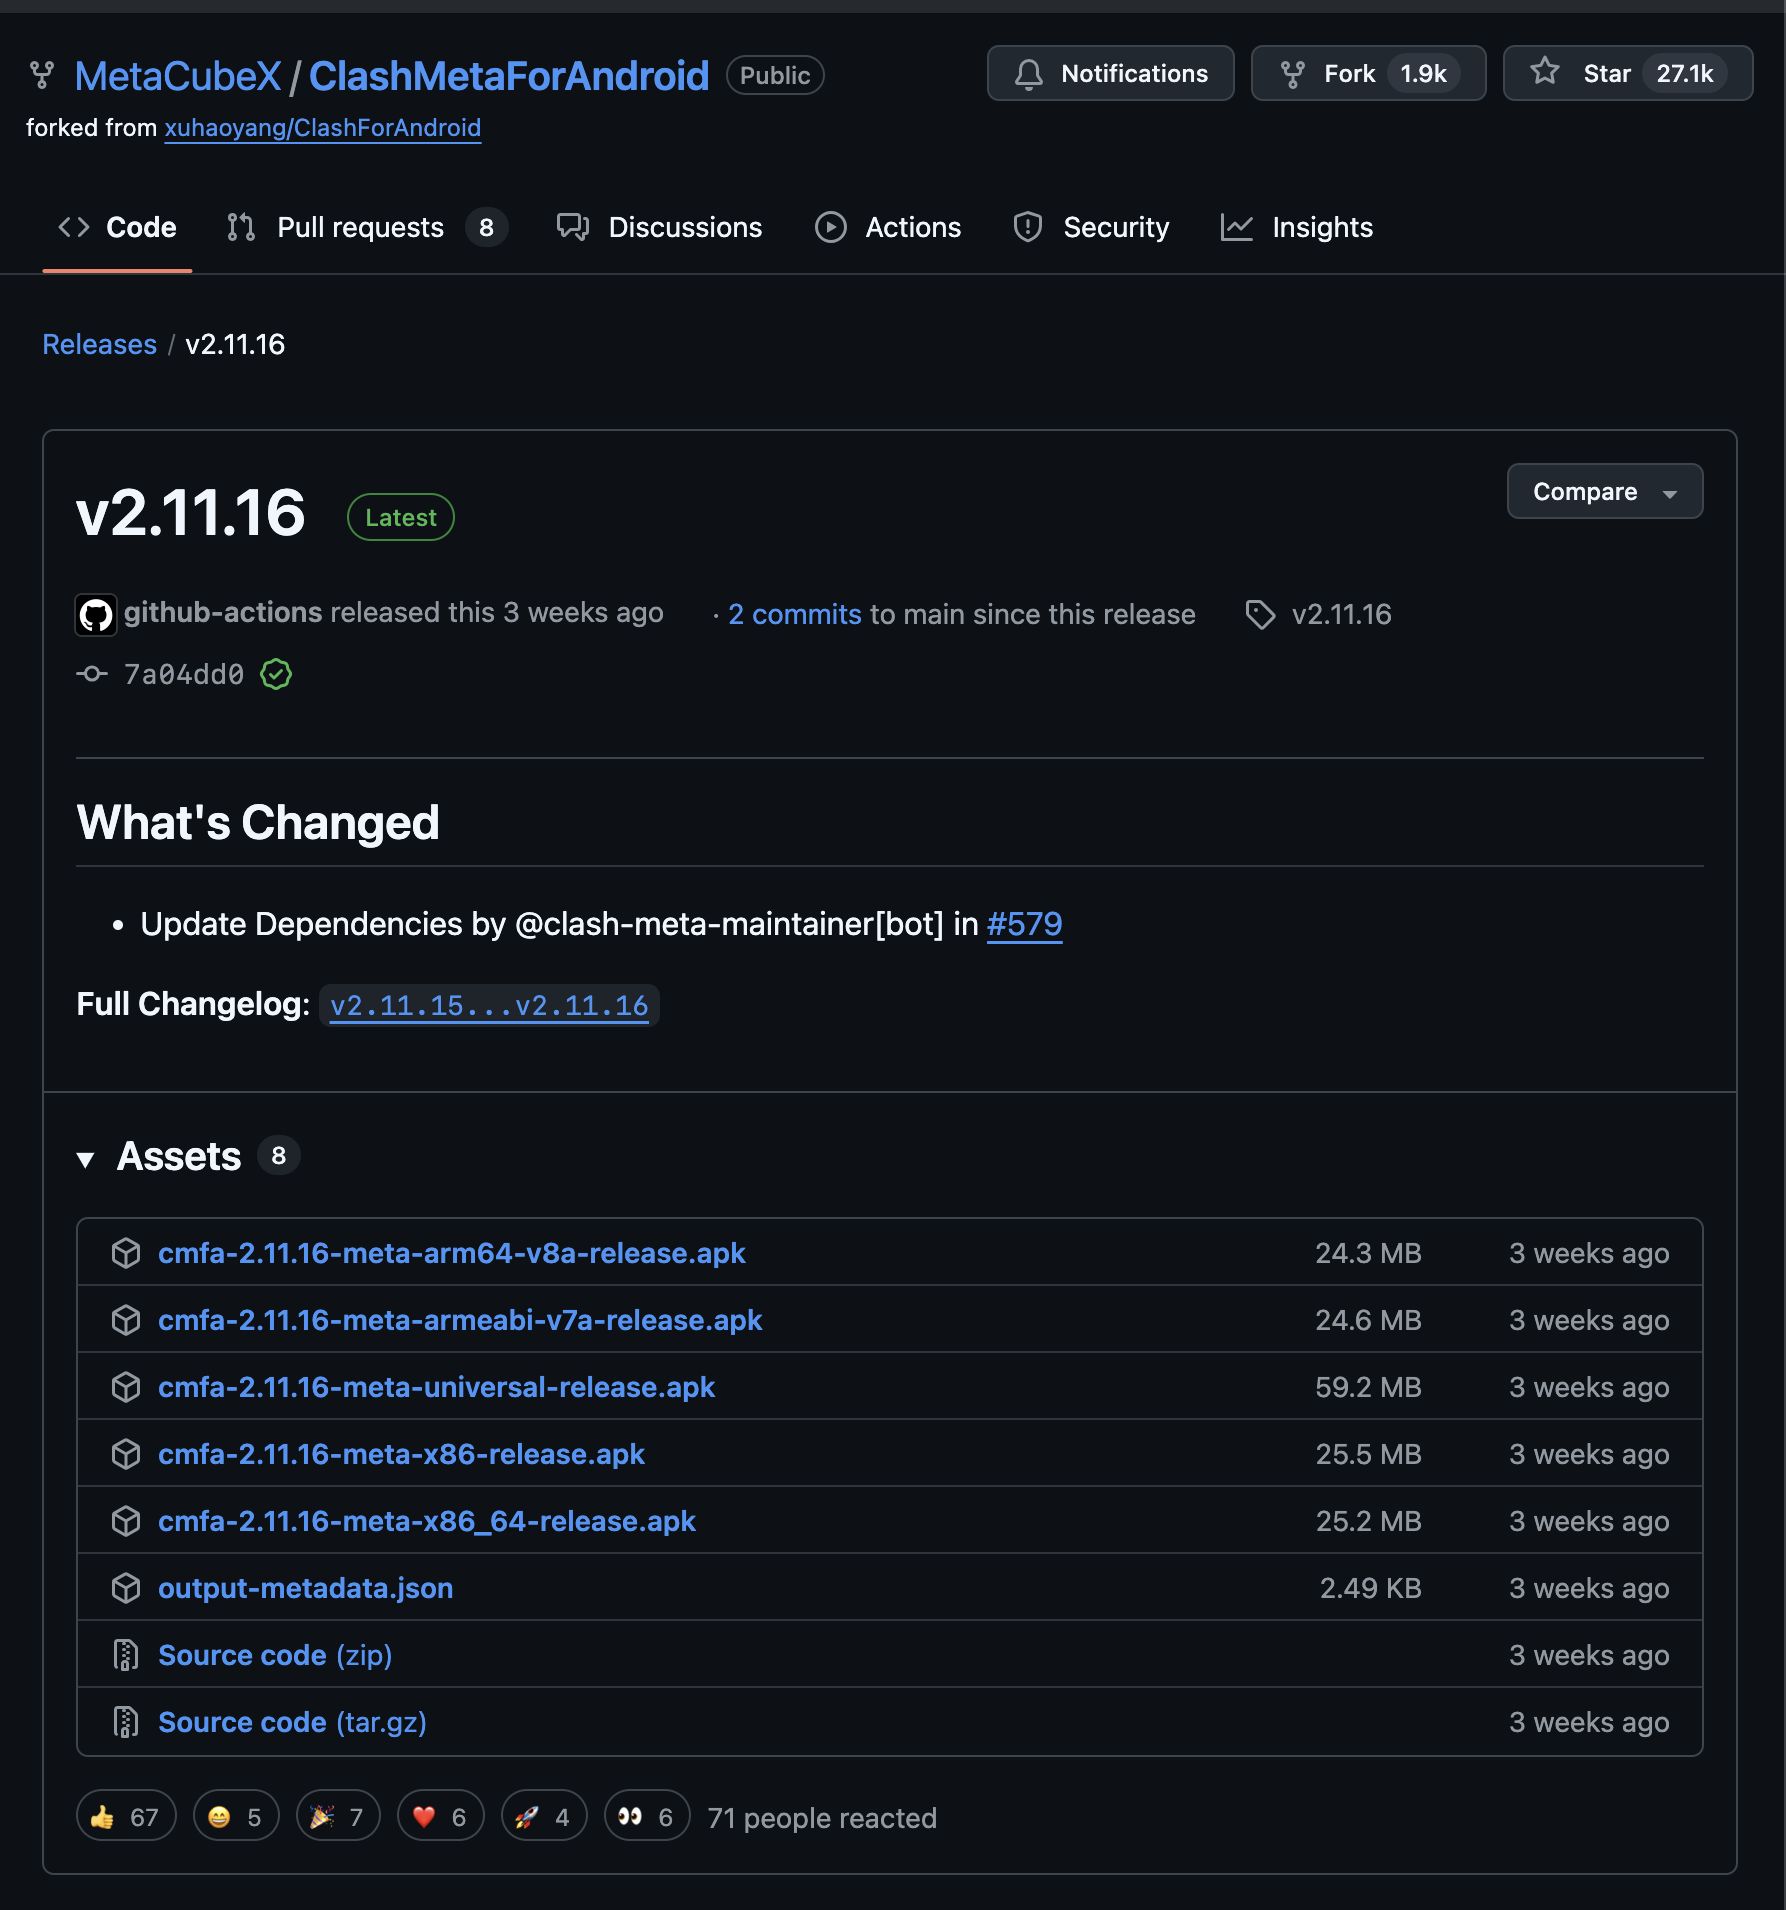Toggle the thumbs up reaction
The height and width of the screenshot is (1910, 1786).
(x=126, y=1816)
